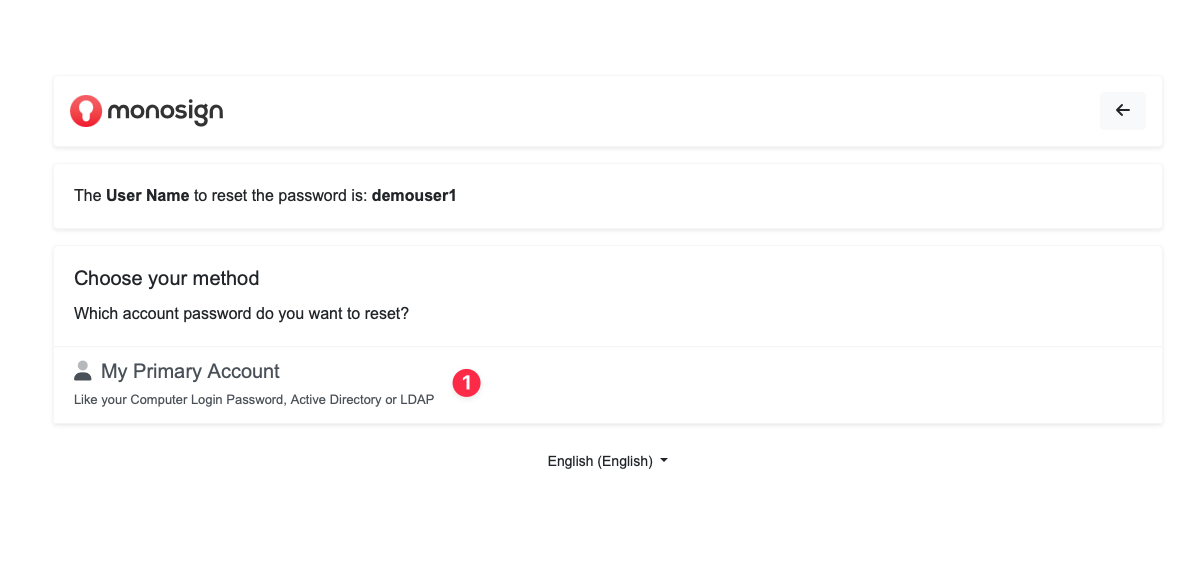Click the Which account password question text
Viewport: 1194px width, 581px height.
coord(241,314)
